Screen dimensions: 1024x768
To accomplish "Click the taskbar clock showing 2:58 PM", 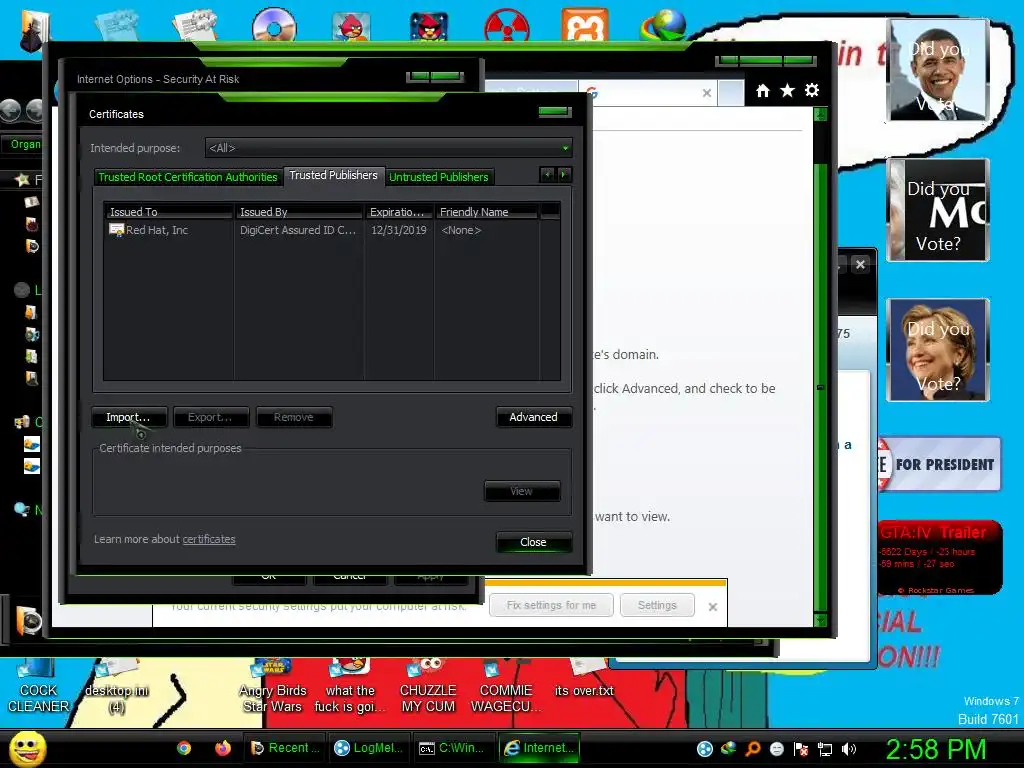I will tap(935, 749).
